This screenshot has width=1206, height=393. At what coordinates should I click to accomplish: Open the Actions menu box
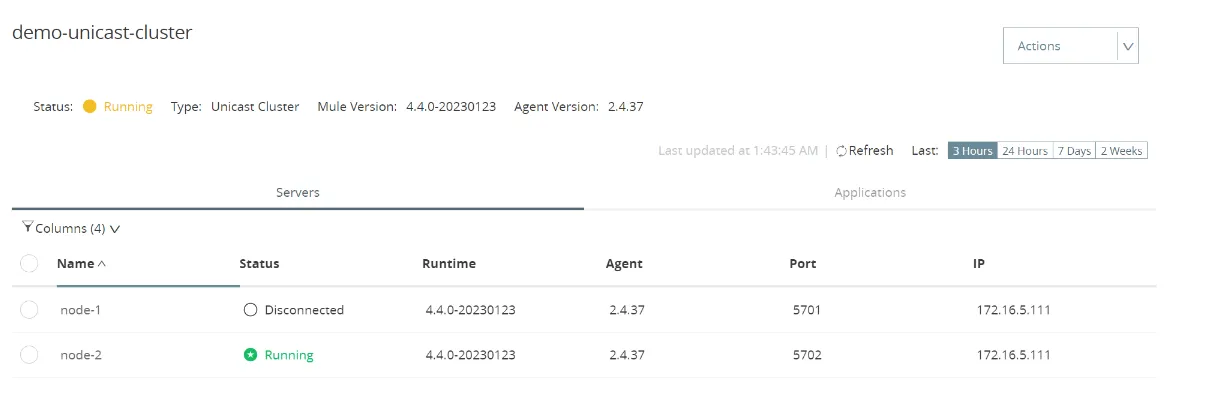(1071, 46)
